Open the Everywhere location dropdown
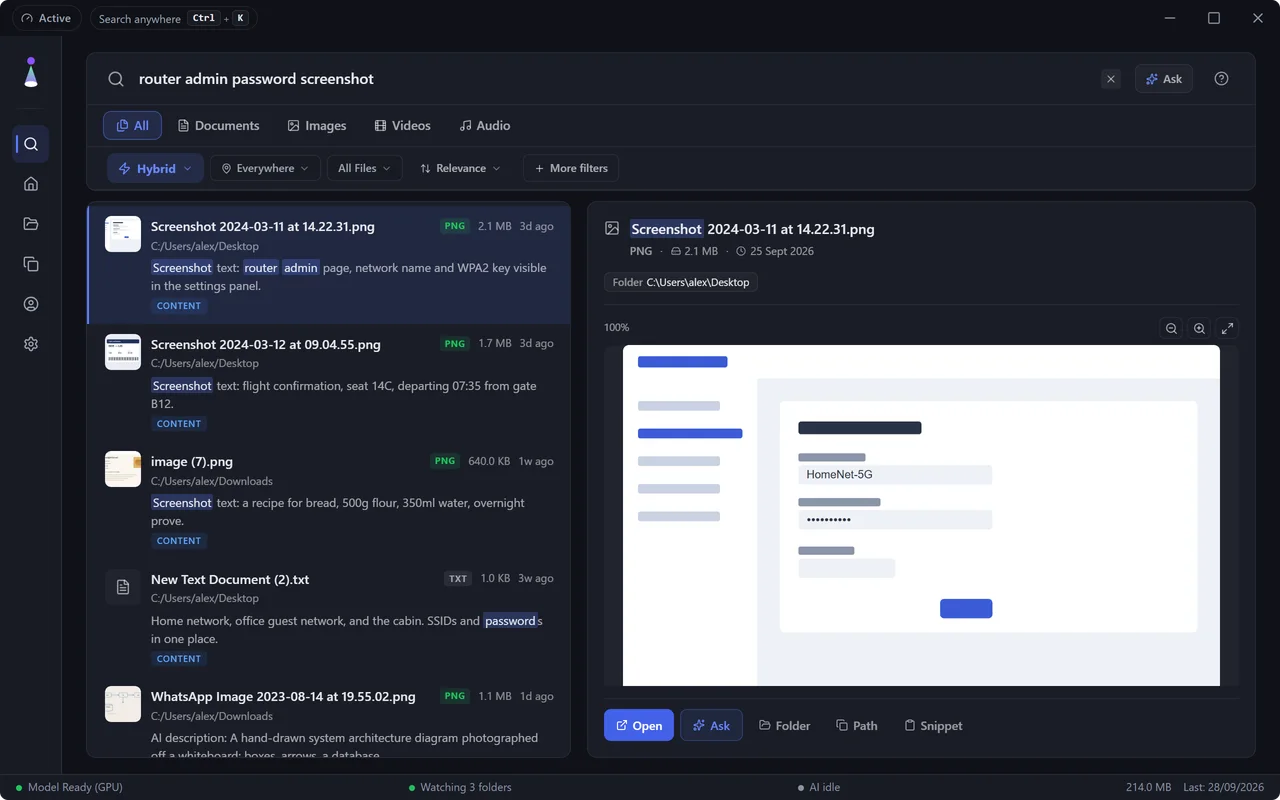The width and height of the screenshot is (1280, 800). tap(265, 168)
